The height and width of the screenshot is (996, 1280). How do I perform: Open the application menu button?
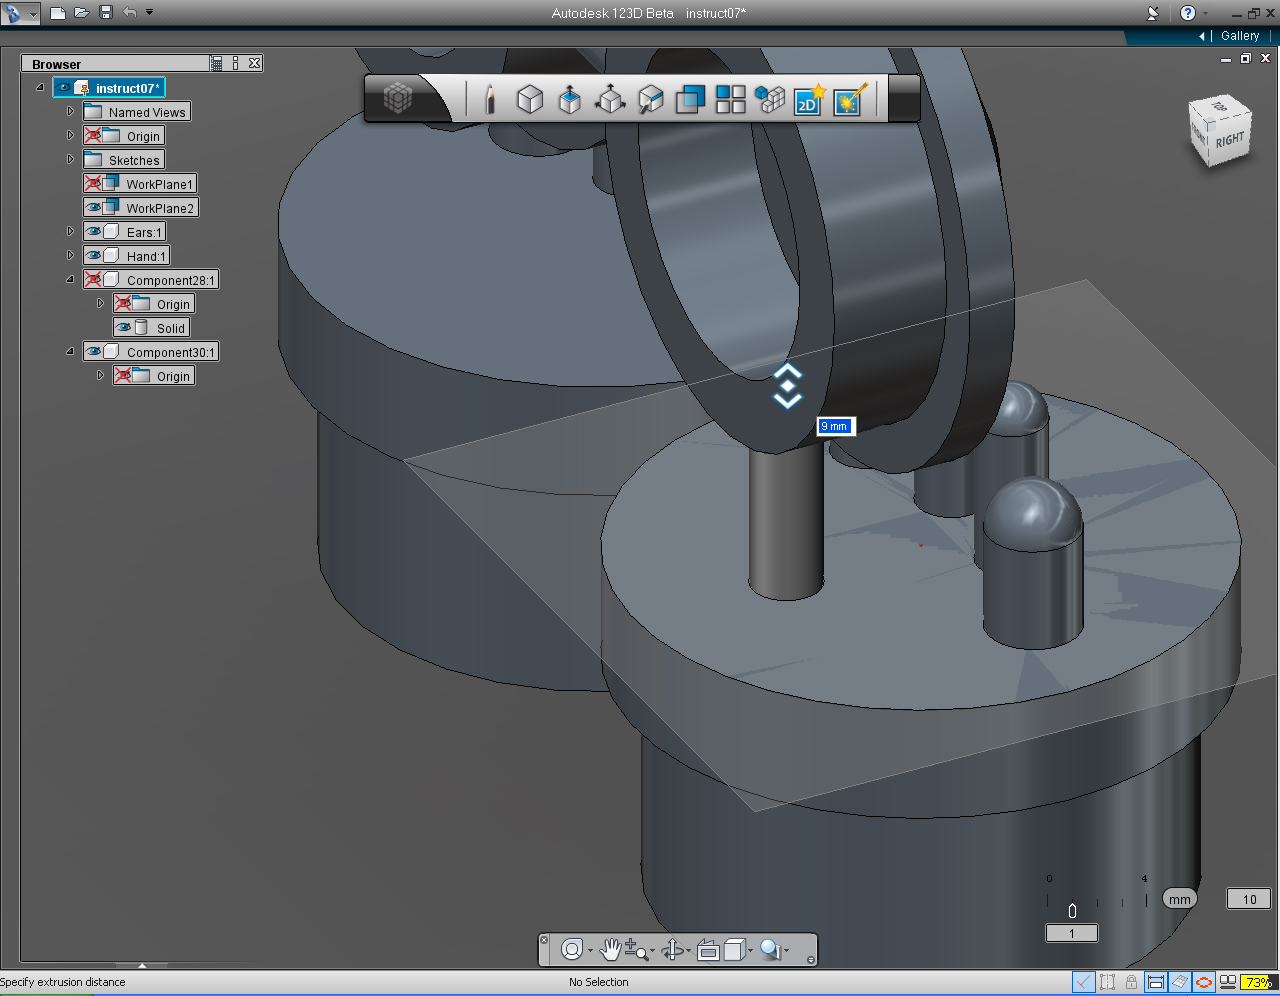pyautogui.click(x=19, y=13)
